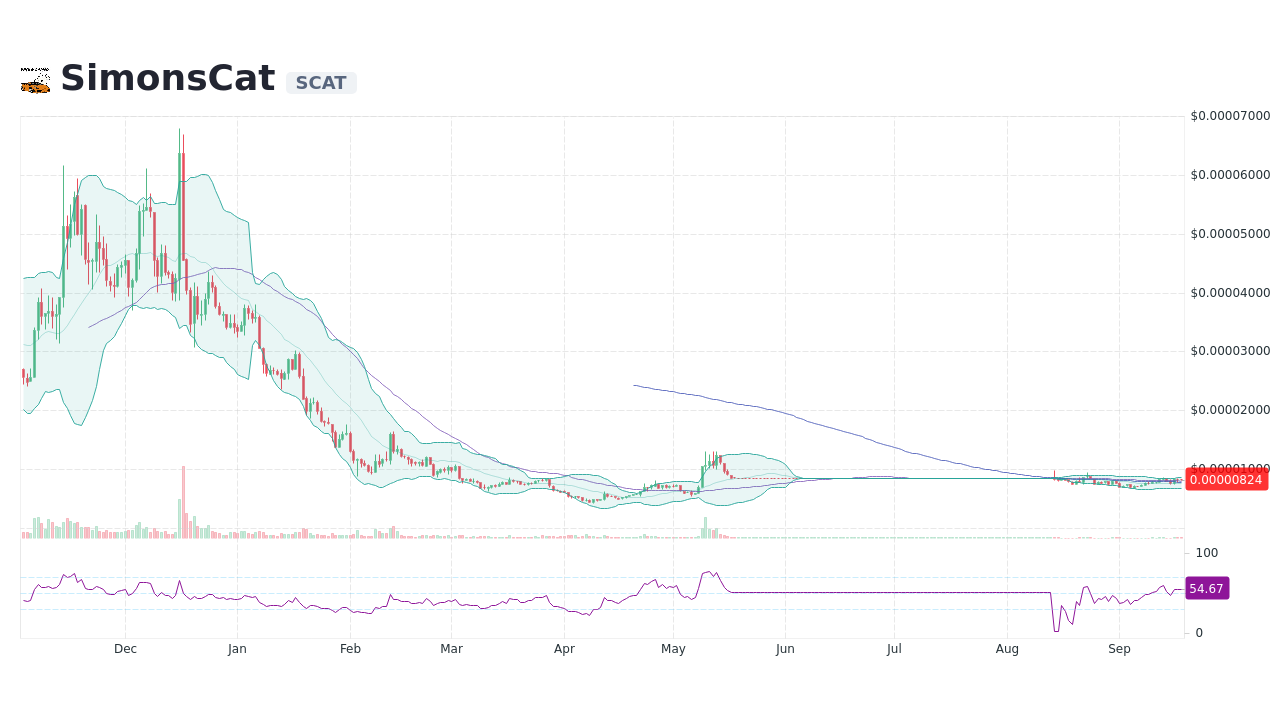Screen dimensions: 1280x720
Task: Select the SCAT ticker badge
Action: click(321, 83)
